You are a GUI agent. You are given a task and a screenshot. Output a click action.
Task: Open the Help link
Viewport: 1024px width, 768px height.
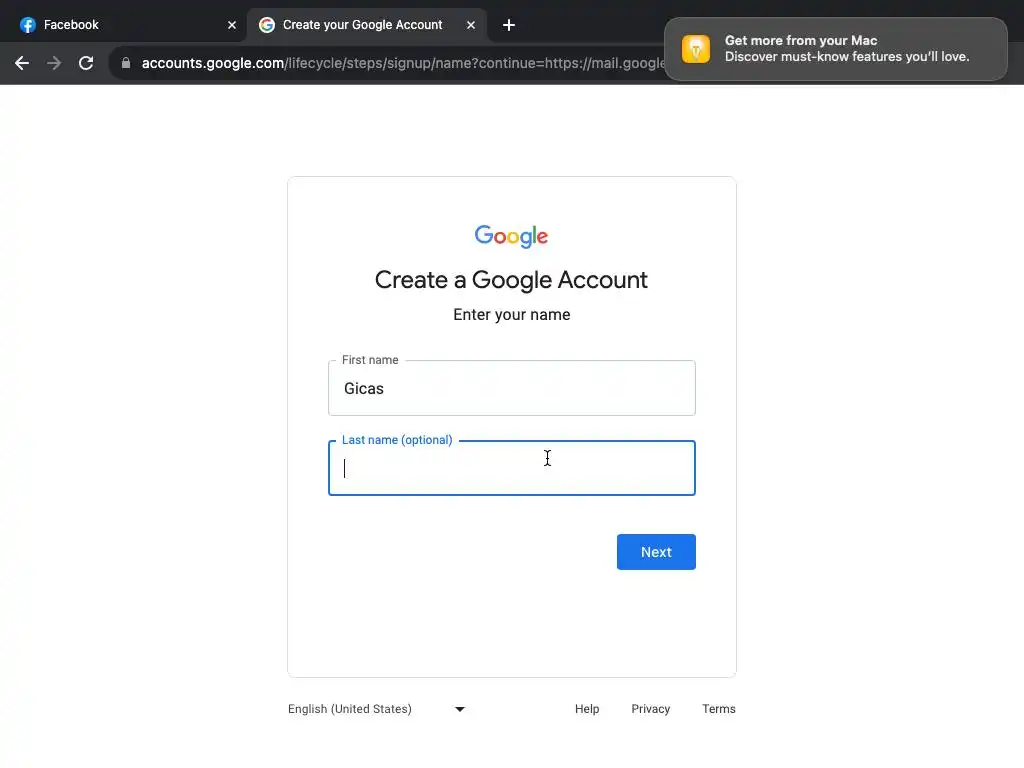[x=586, y=709]
